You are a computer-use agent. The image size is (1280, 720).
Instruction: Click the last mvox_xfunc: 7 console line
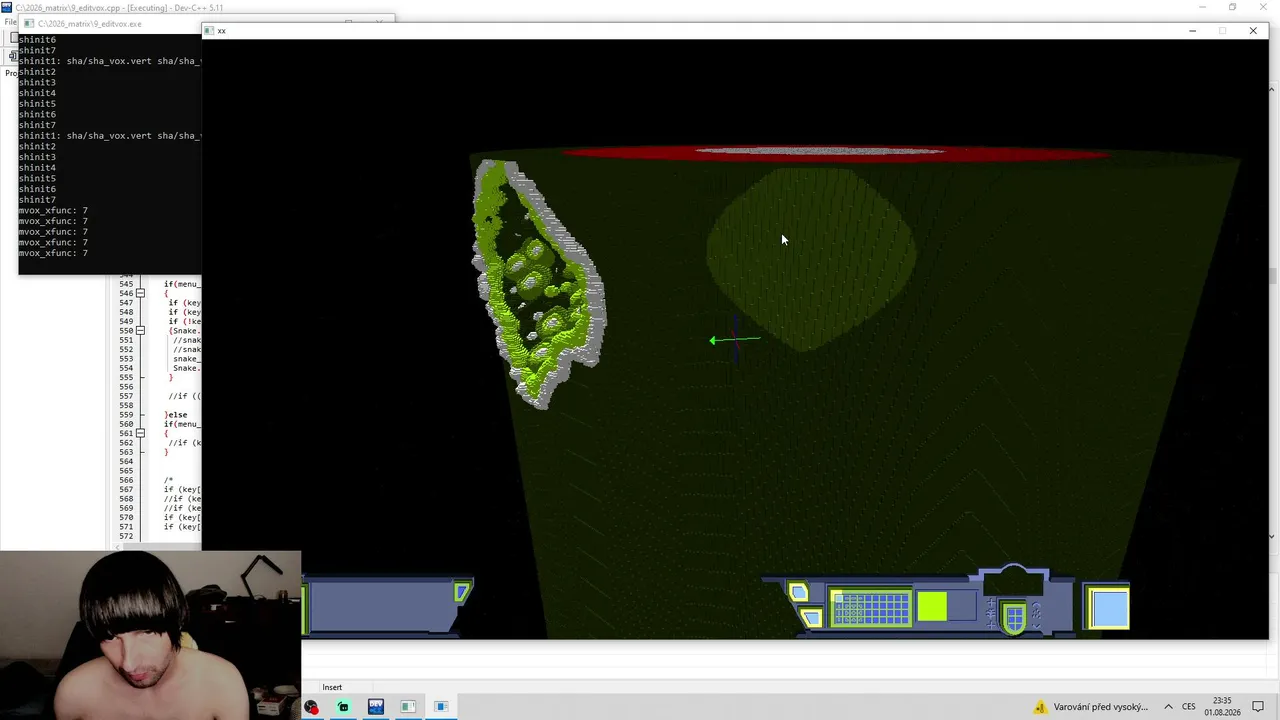click(x=53, y=253)
